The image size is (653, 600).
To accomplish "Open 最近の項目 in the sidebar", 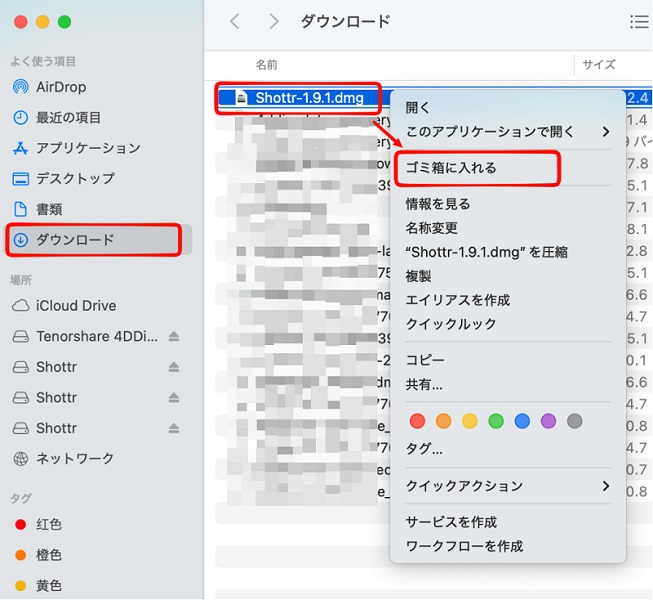I will (x=68, y=118).
